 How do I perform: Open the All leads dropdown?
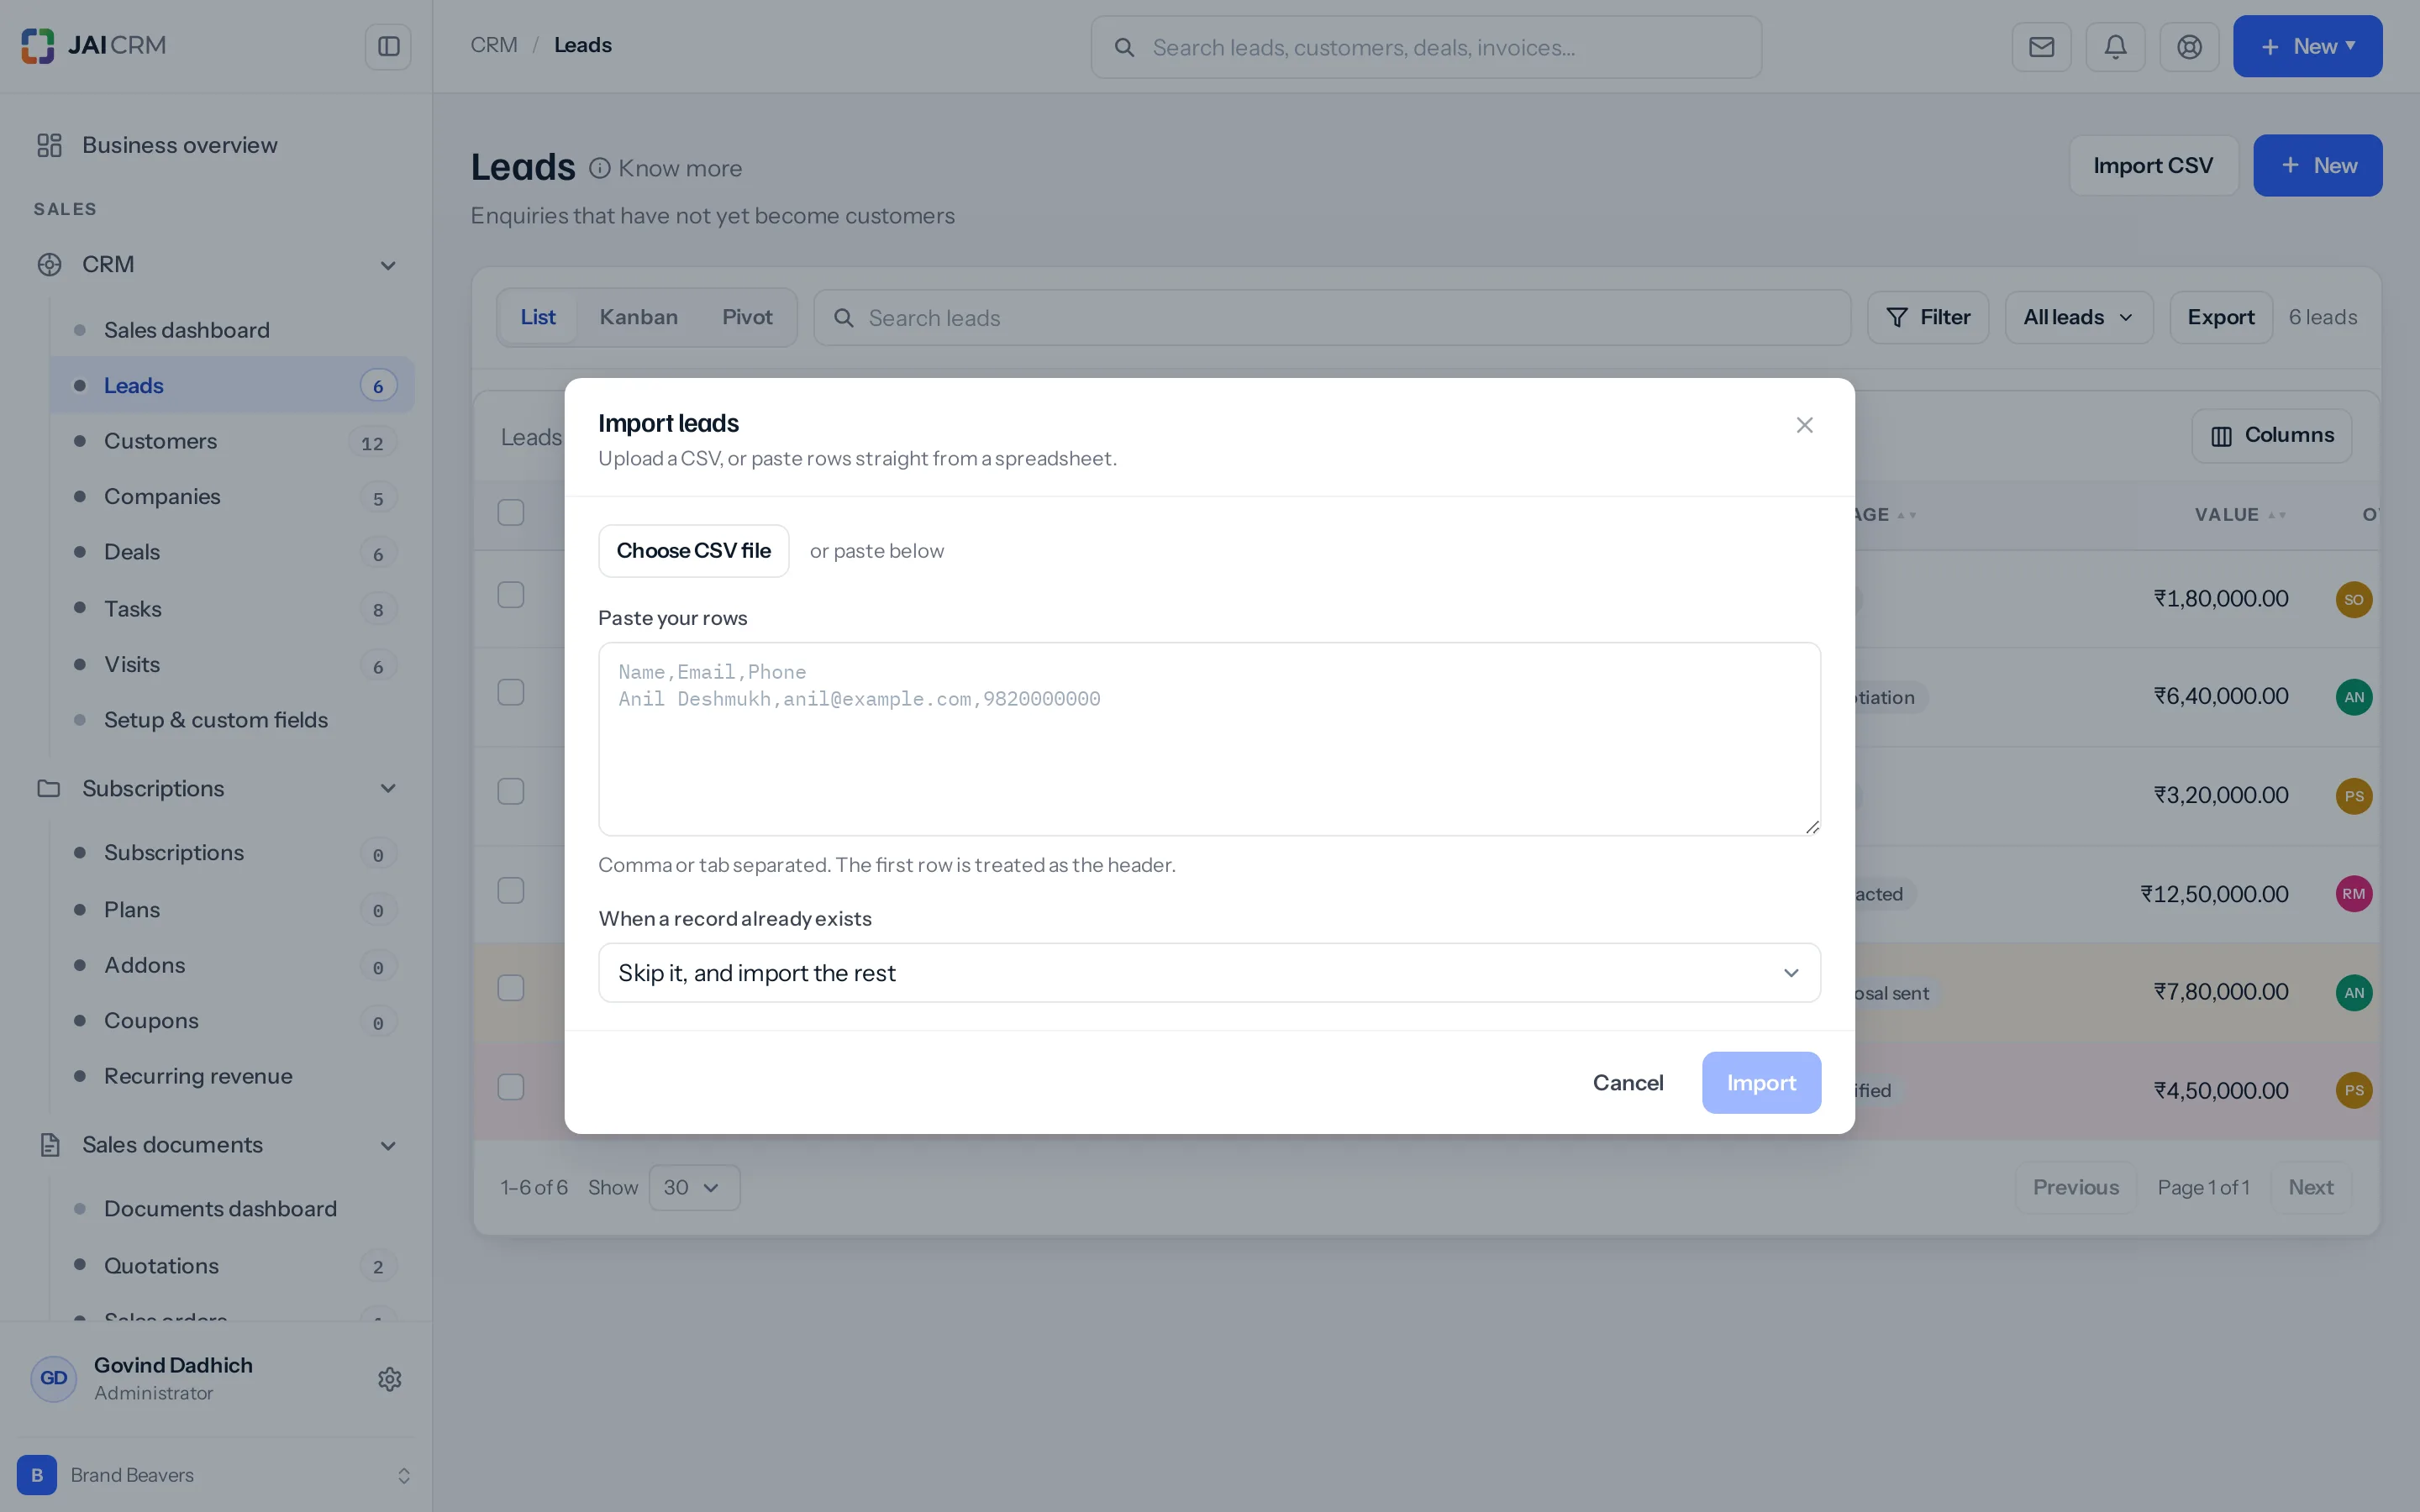tap(2078, 317)
